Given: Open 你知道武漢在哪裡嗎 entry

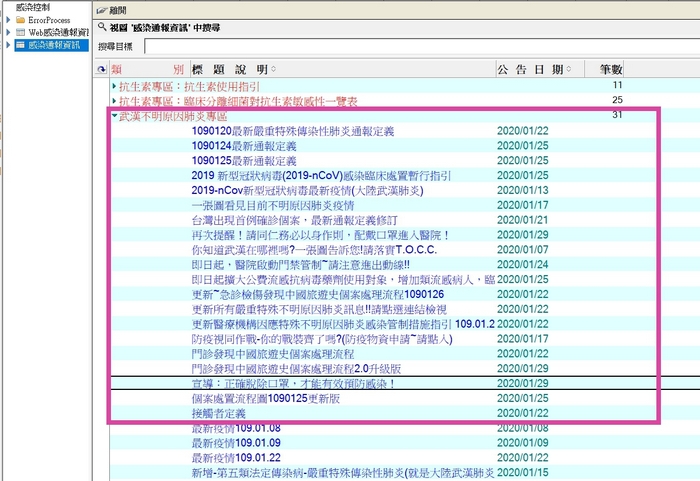Looking at the screenshot, I should pyautogui.click(x=314, y=250).
